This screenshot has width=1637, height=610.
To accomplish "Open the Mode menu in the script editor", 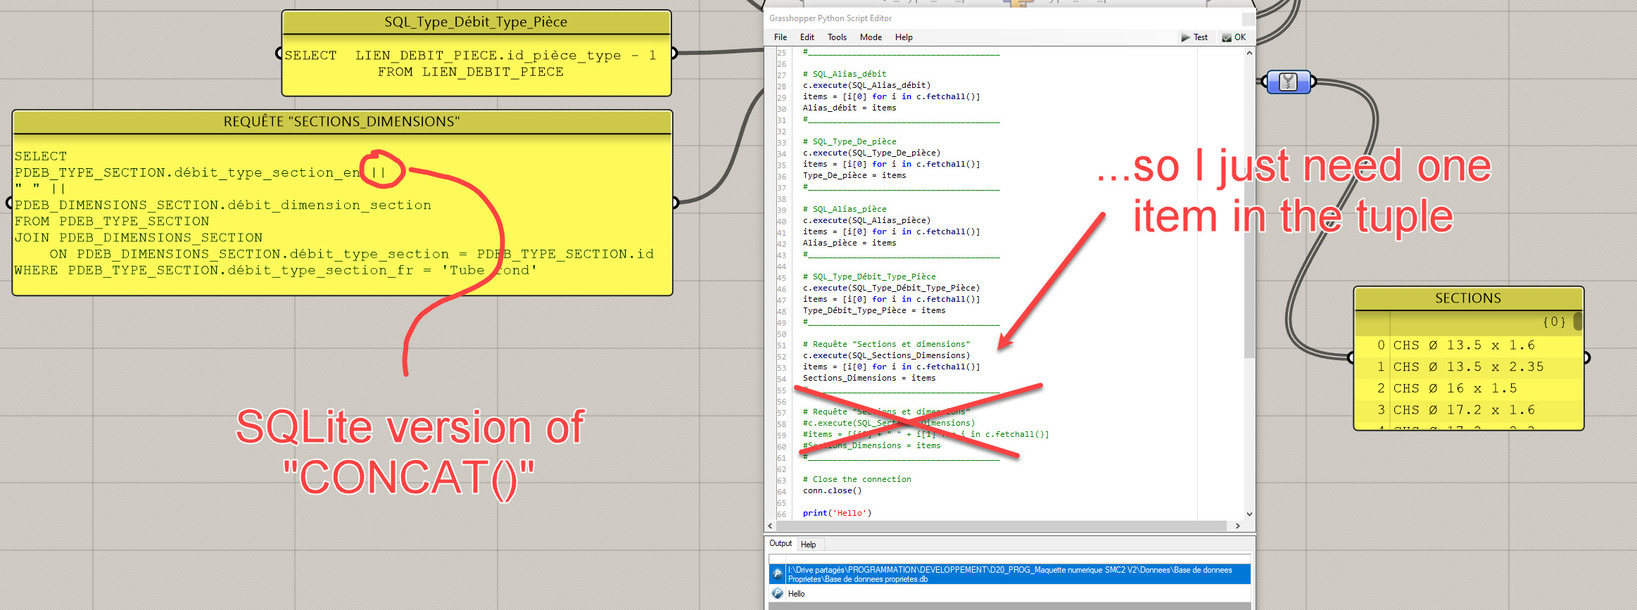I will [871, 38].
